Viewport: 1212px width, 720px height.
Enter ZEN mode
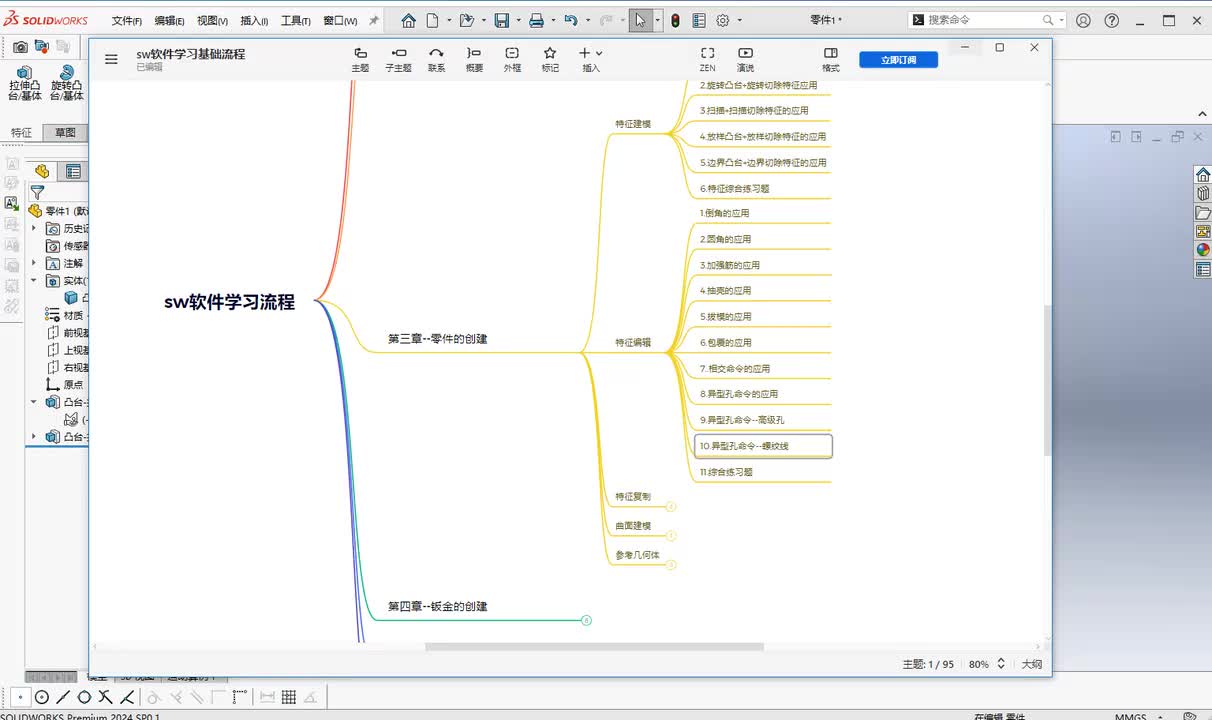click(707, 59)
